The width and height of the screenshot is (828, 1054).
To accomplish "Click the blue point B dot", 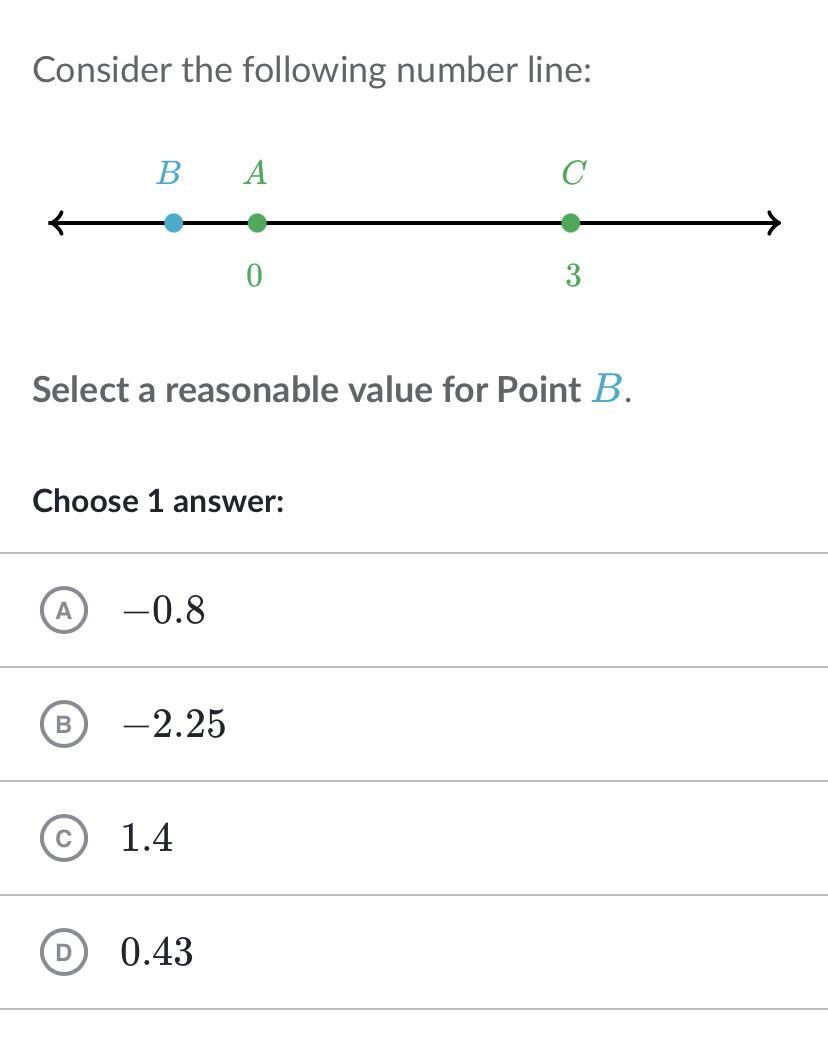I will pyautogui.click(x=173, y=222).
